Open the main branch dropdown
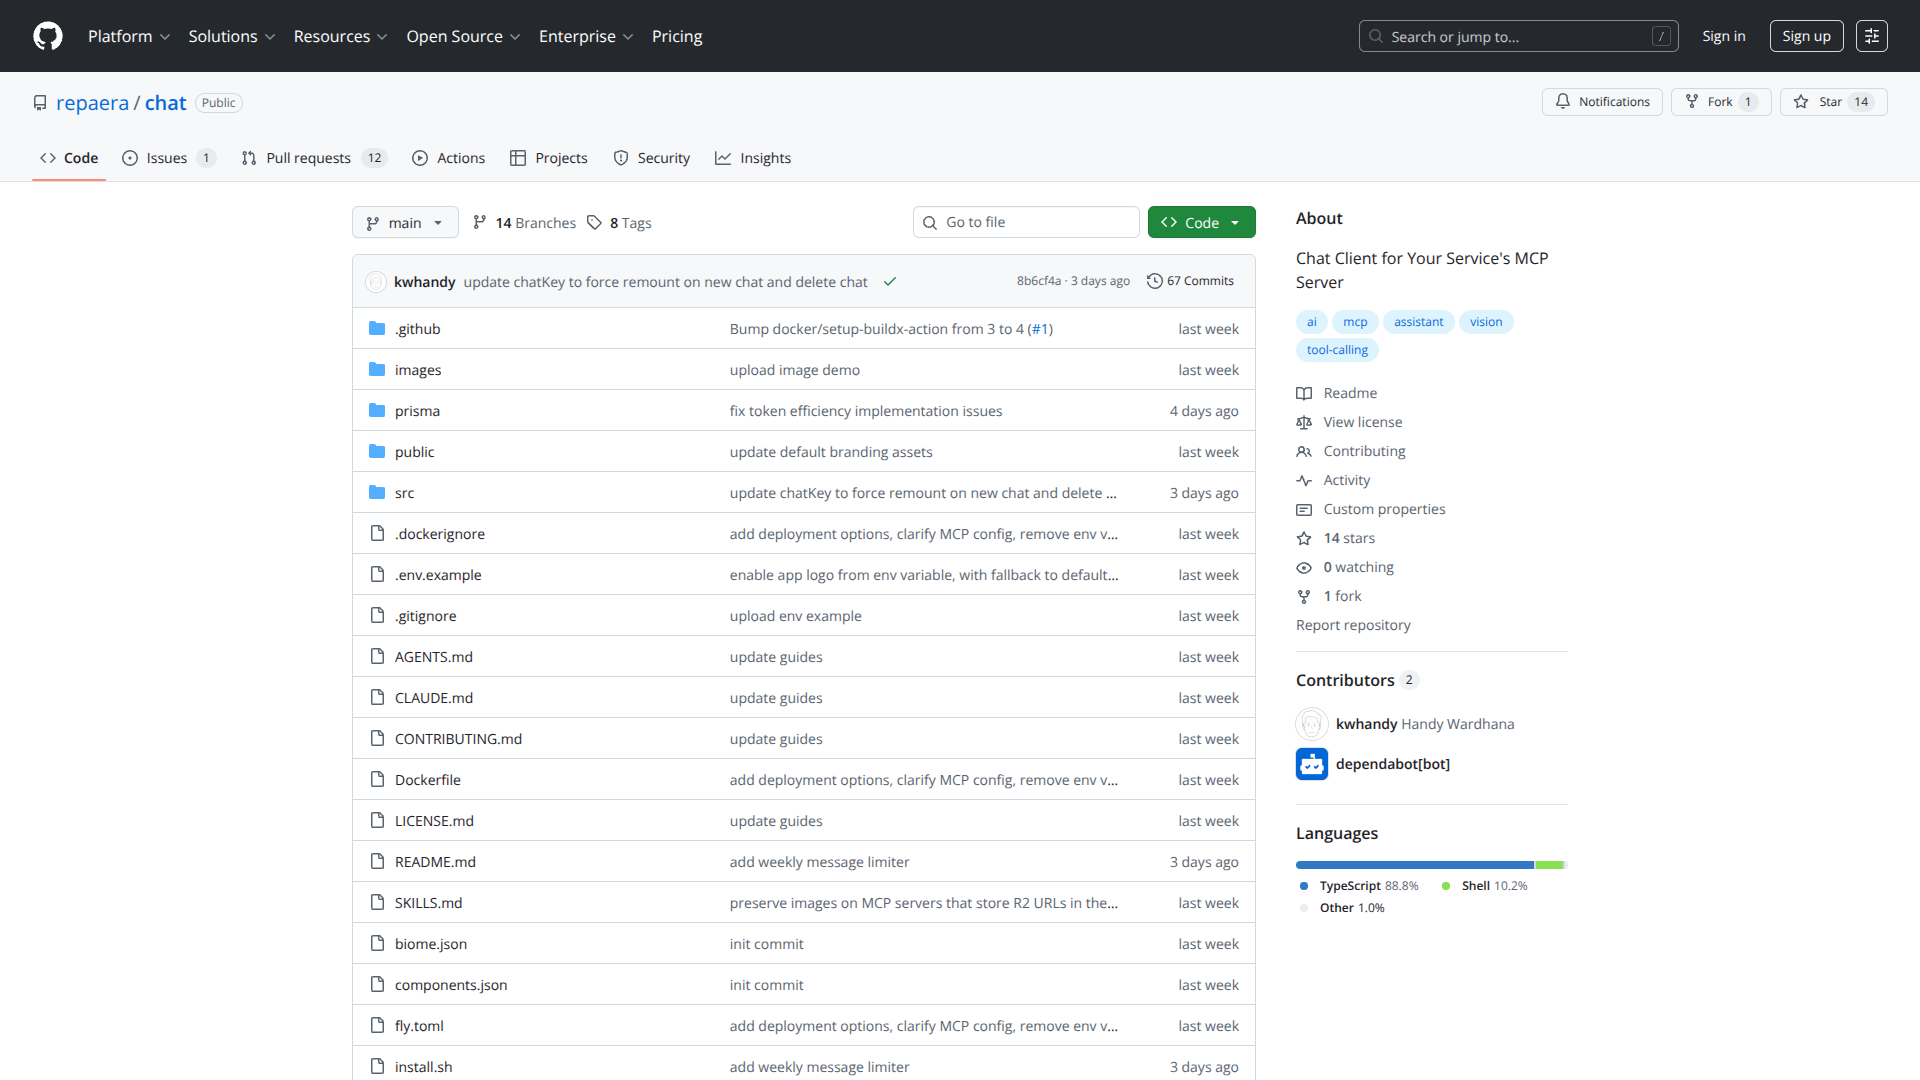The image size is (1920, 1080). 404,223
